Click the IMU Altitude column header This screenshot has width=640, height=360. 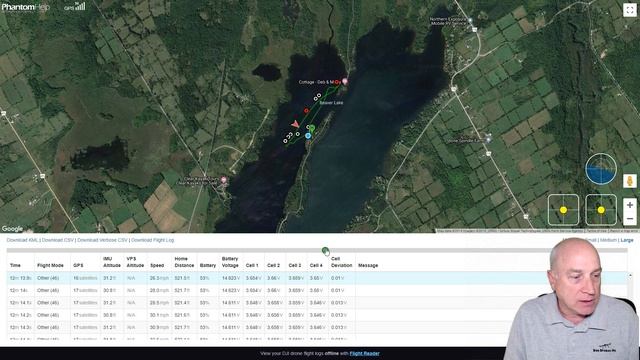click(x=112, y=262)
